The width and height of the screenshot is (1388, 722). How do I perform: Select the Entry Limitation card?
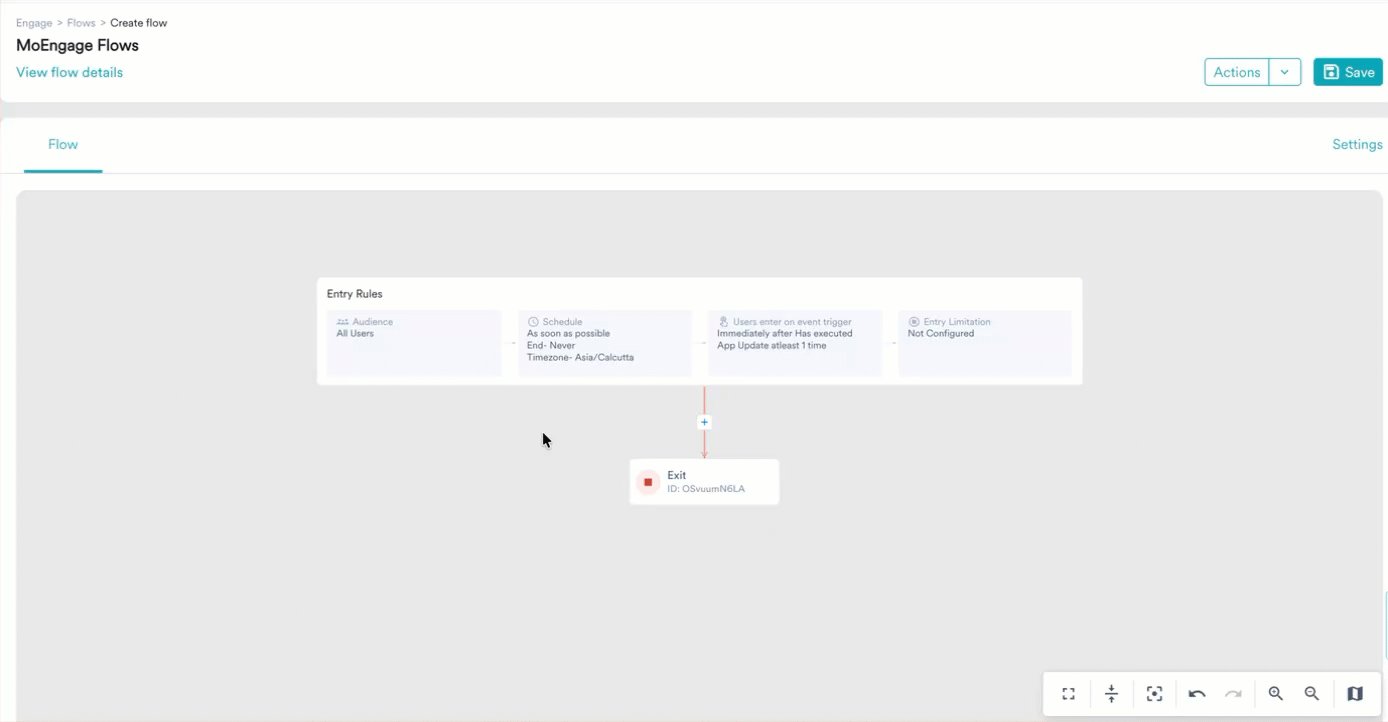pos(985,343)
